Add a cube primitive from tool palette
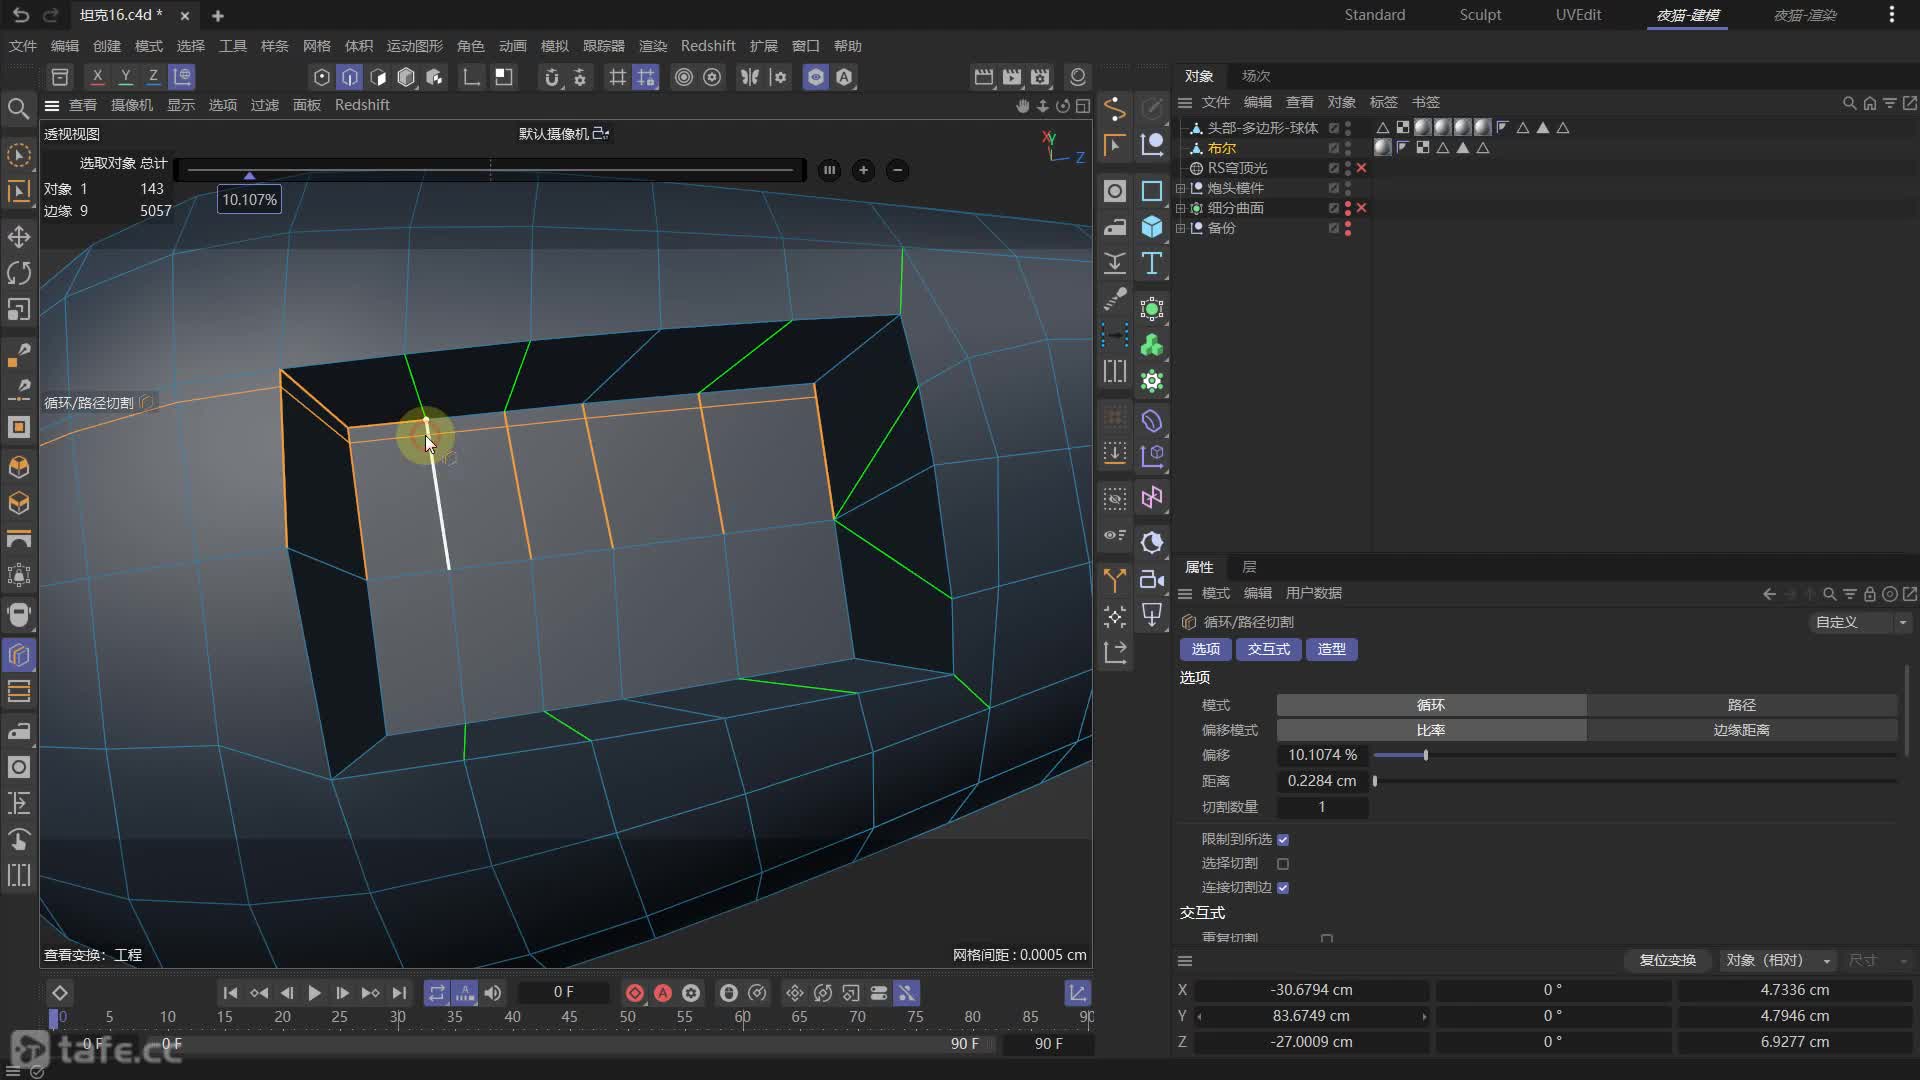The height and width of the screenshot is (1080, 1920). point(1152,227)
